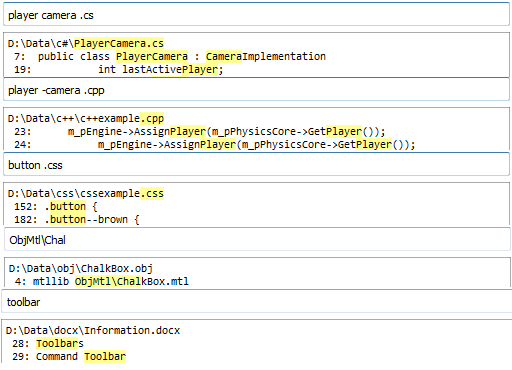This screenshot has height=370, width=512.
Task: Open result path D:\Data\obj\ChalkBox.obj
Action: [81, 269]
